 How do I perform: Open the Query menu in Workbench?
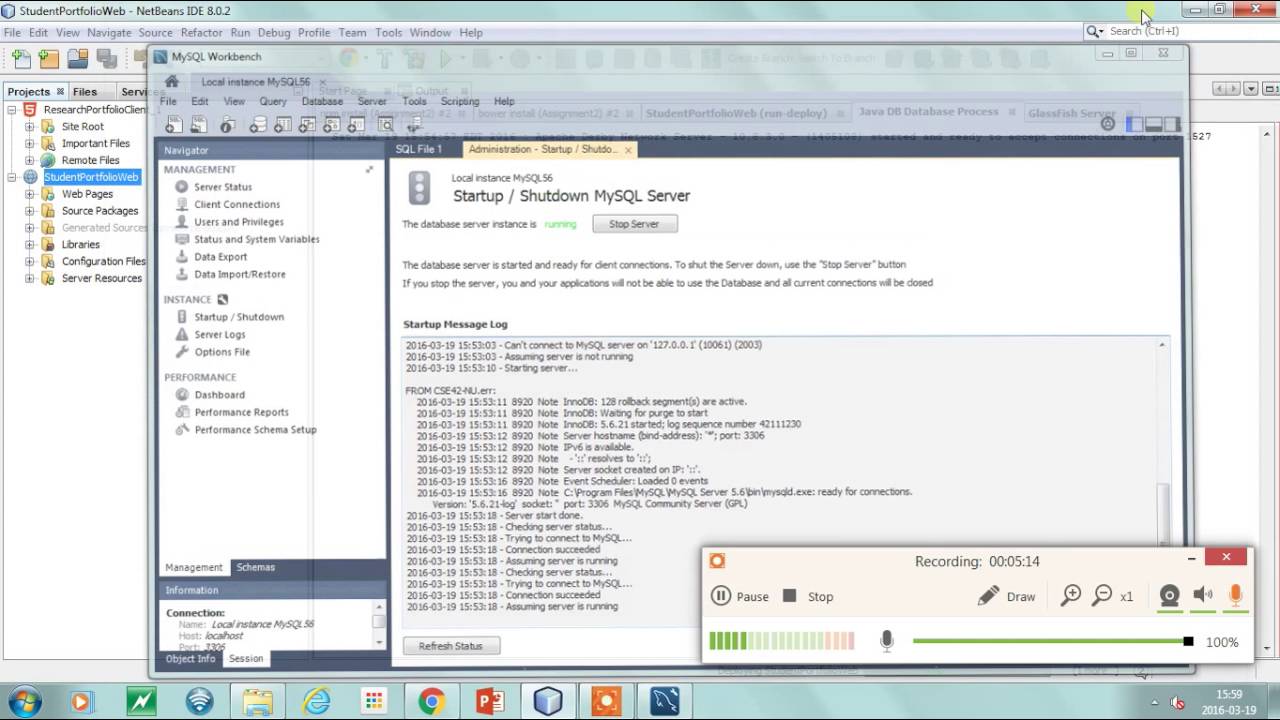pyautogui.click(x=273, y=101)
